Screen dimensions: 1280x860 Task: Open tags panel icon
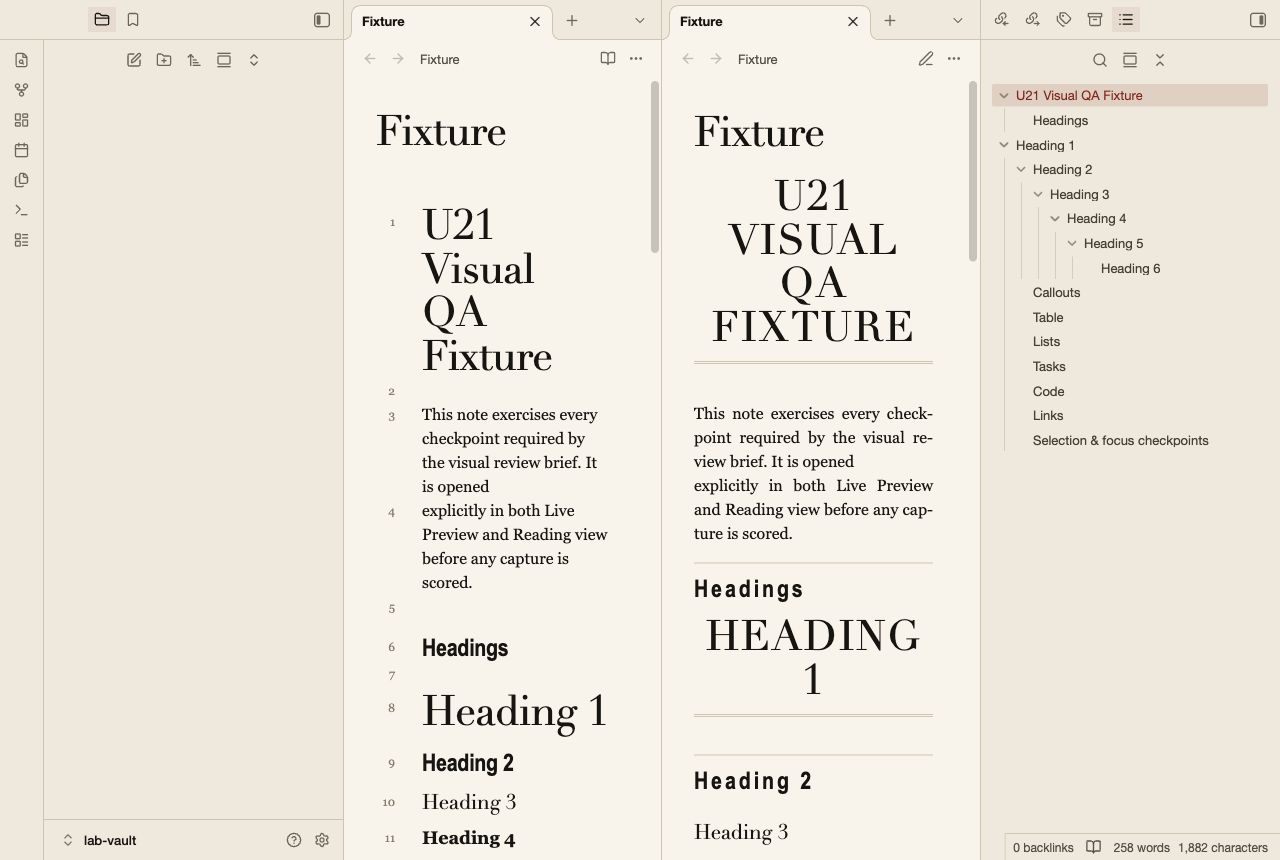pyautogui.click(x=1064, y=20)
